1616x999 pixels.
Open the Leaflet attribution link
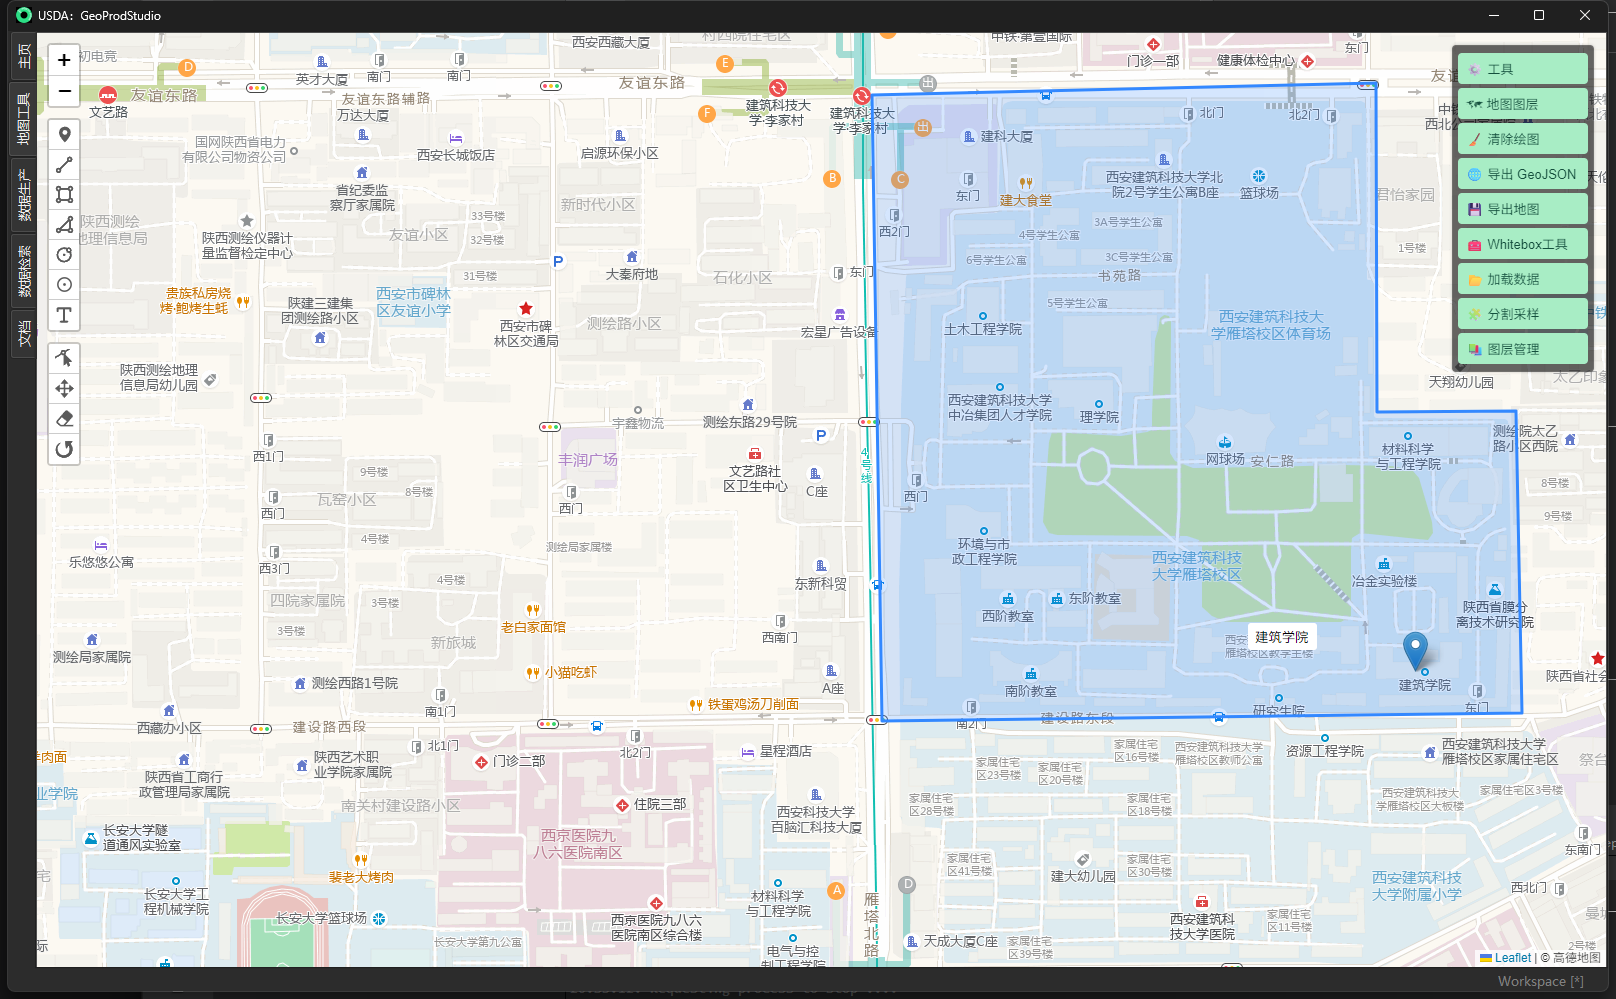point(1512,957)
